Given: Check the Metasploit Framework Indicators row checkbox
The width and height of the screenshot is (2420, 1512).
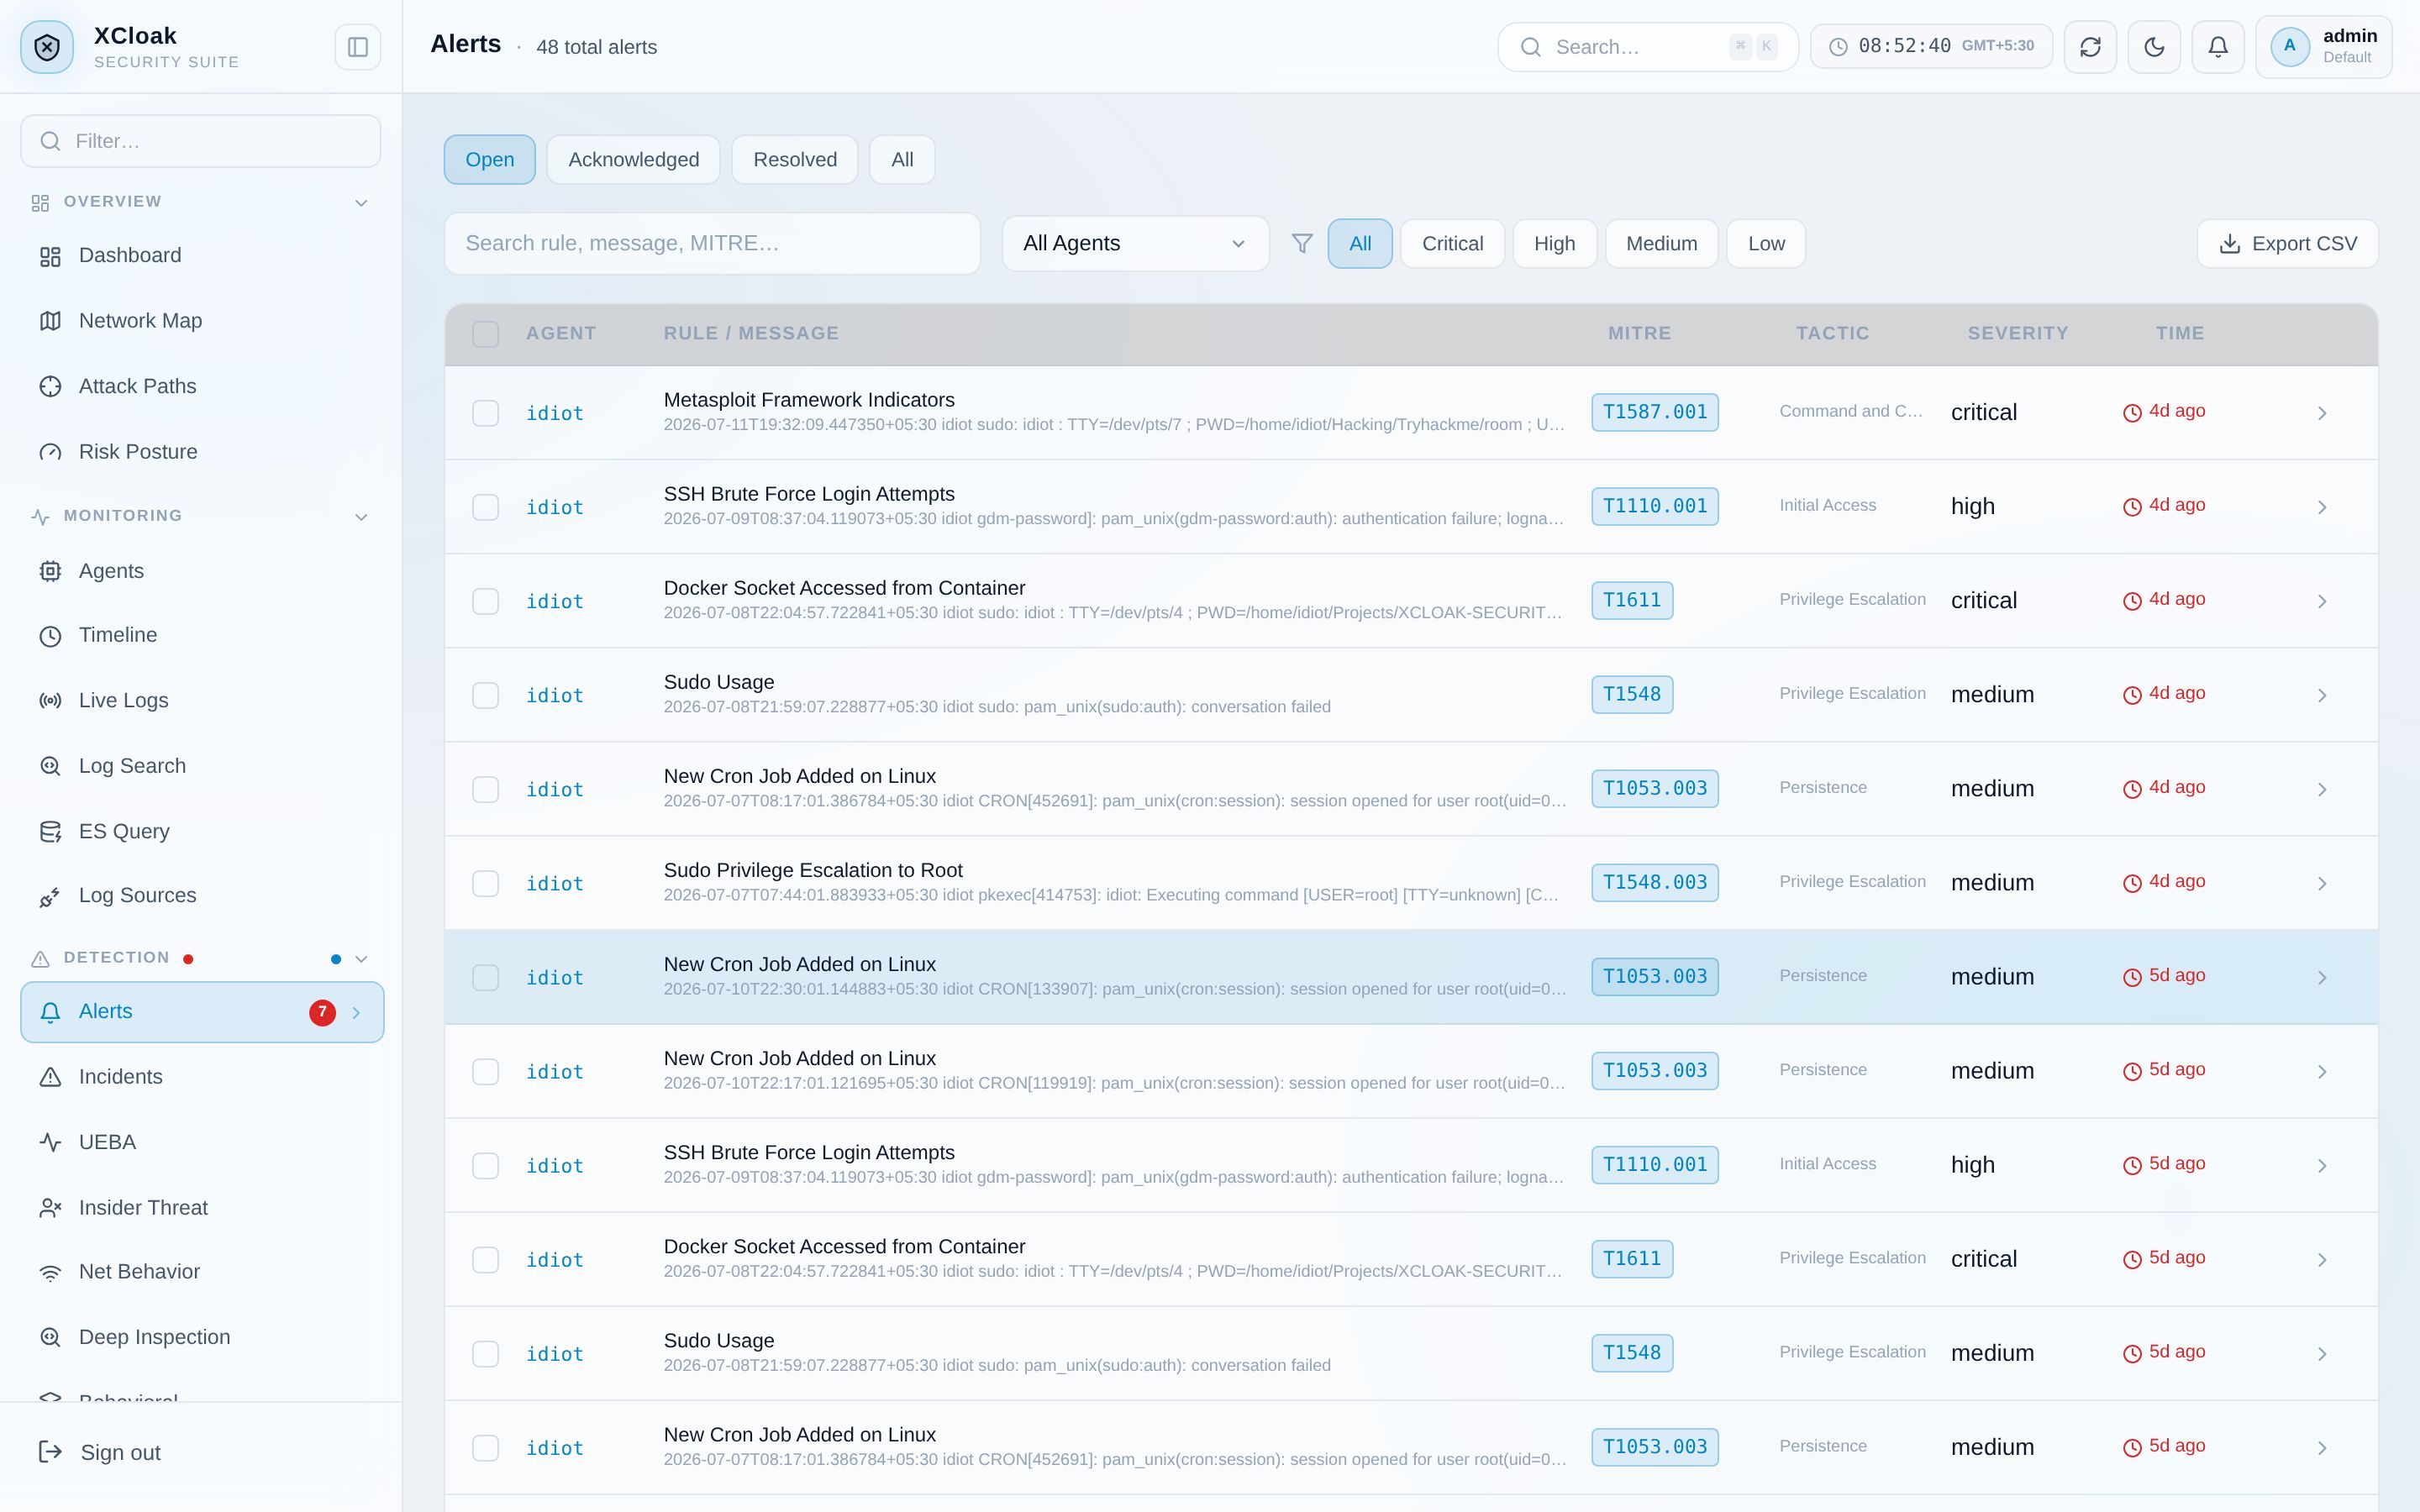Looking at the screenshot, I should tap(485, 413).
